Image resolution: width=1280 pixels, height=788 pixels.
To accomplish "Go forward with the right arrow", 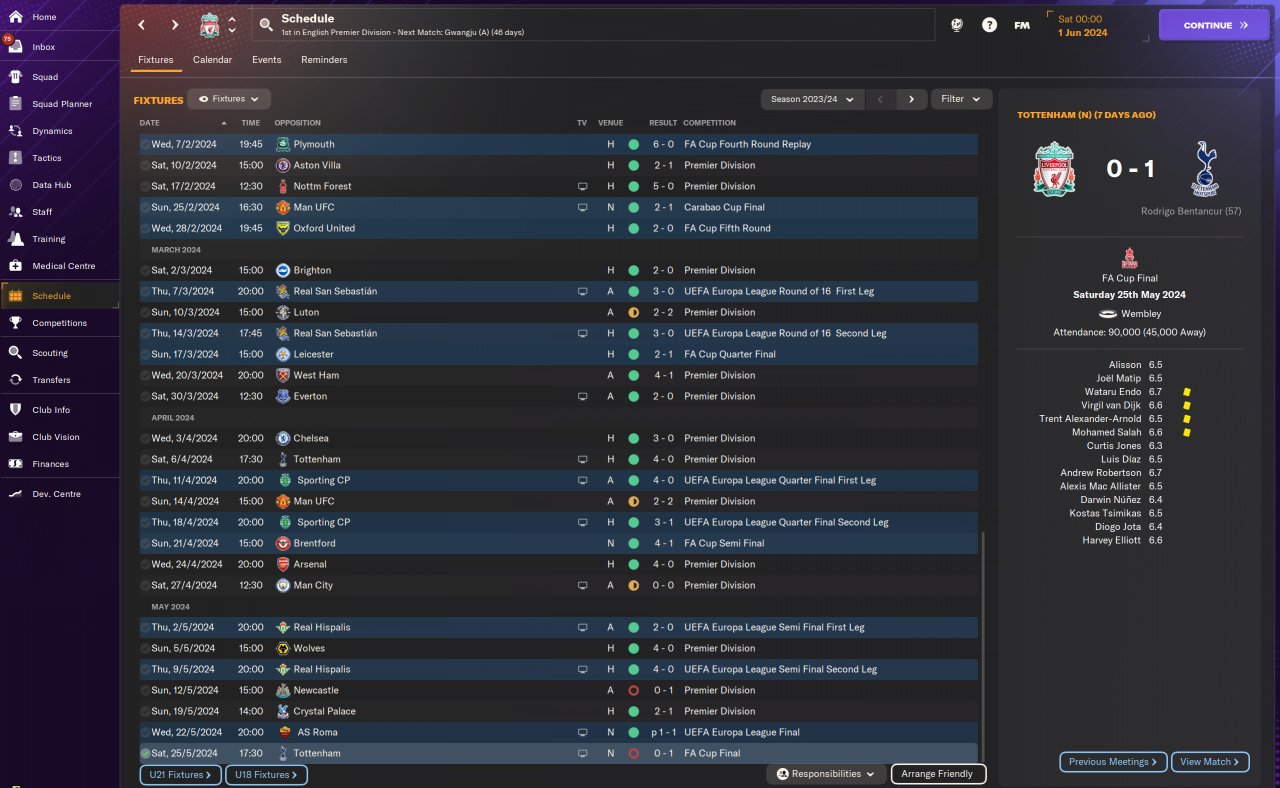I will pyautogui.click(x=175, y=25).
